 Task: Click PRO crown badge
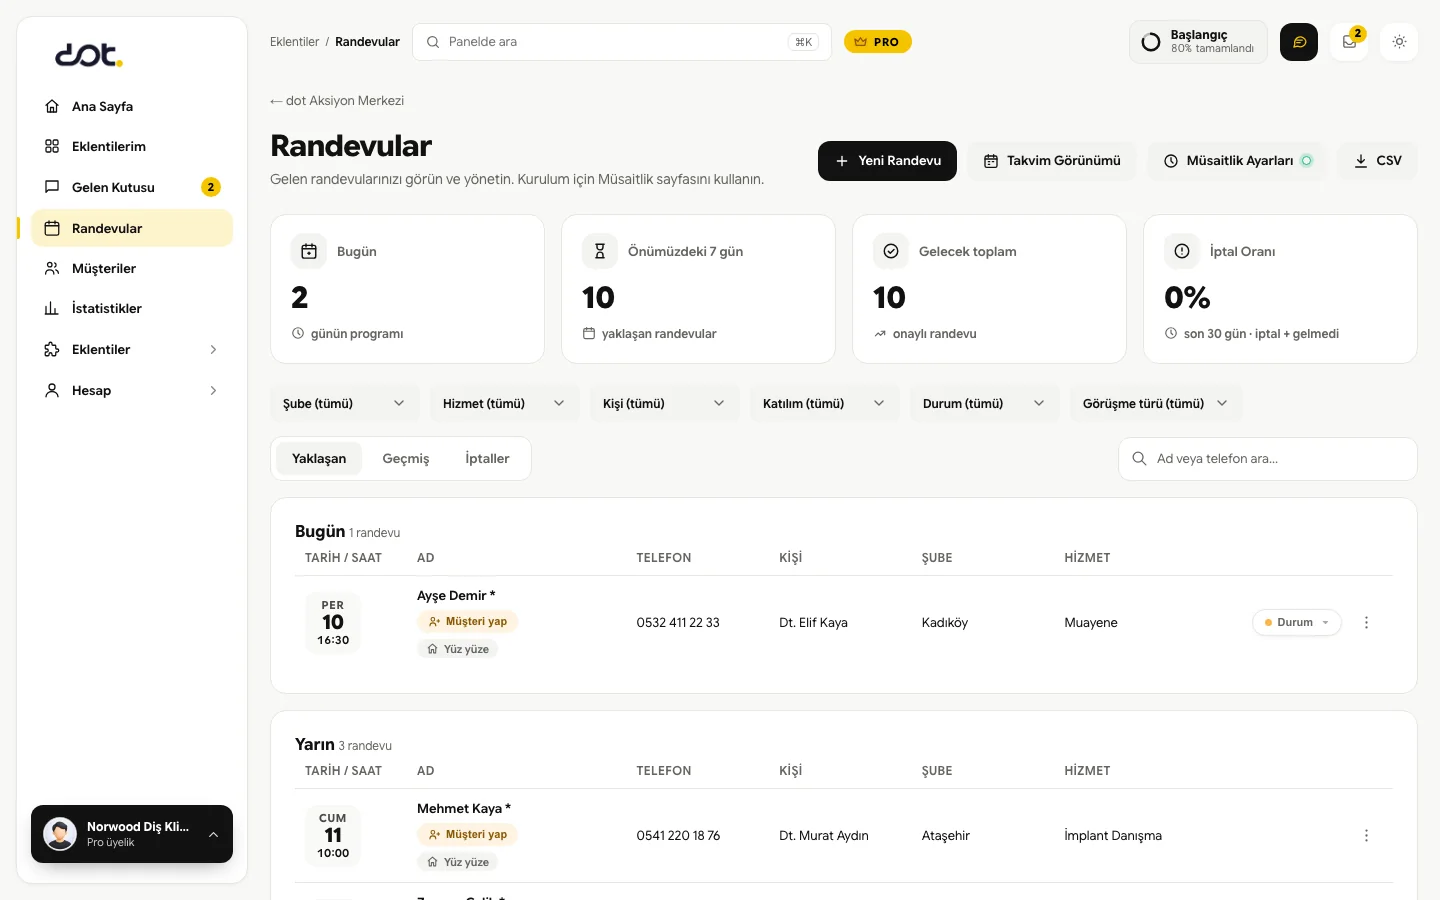click(x=878, y=42)
